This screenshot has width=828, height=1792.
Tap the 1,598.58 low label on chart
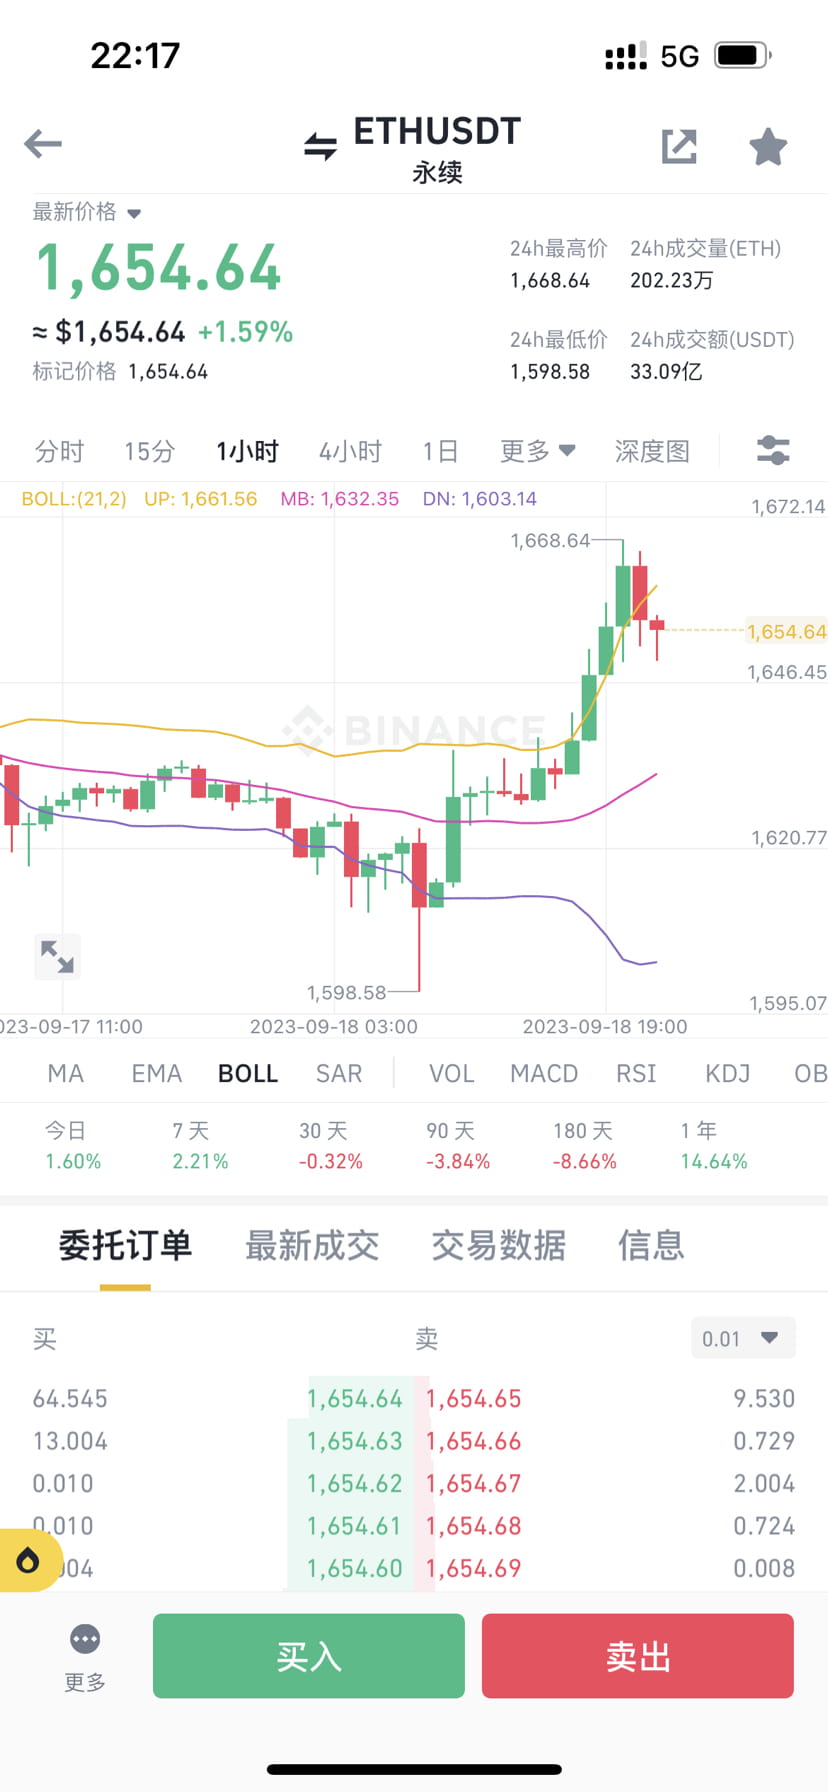click(x=346, y=993)
